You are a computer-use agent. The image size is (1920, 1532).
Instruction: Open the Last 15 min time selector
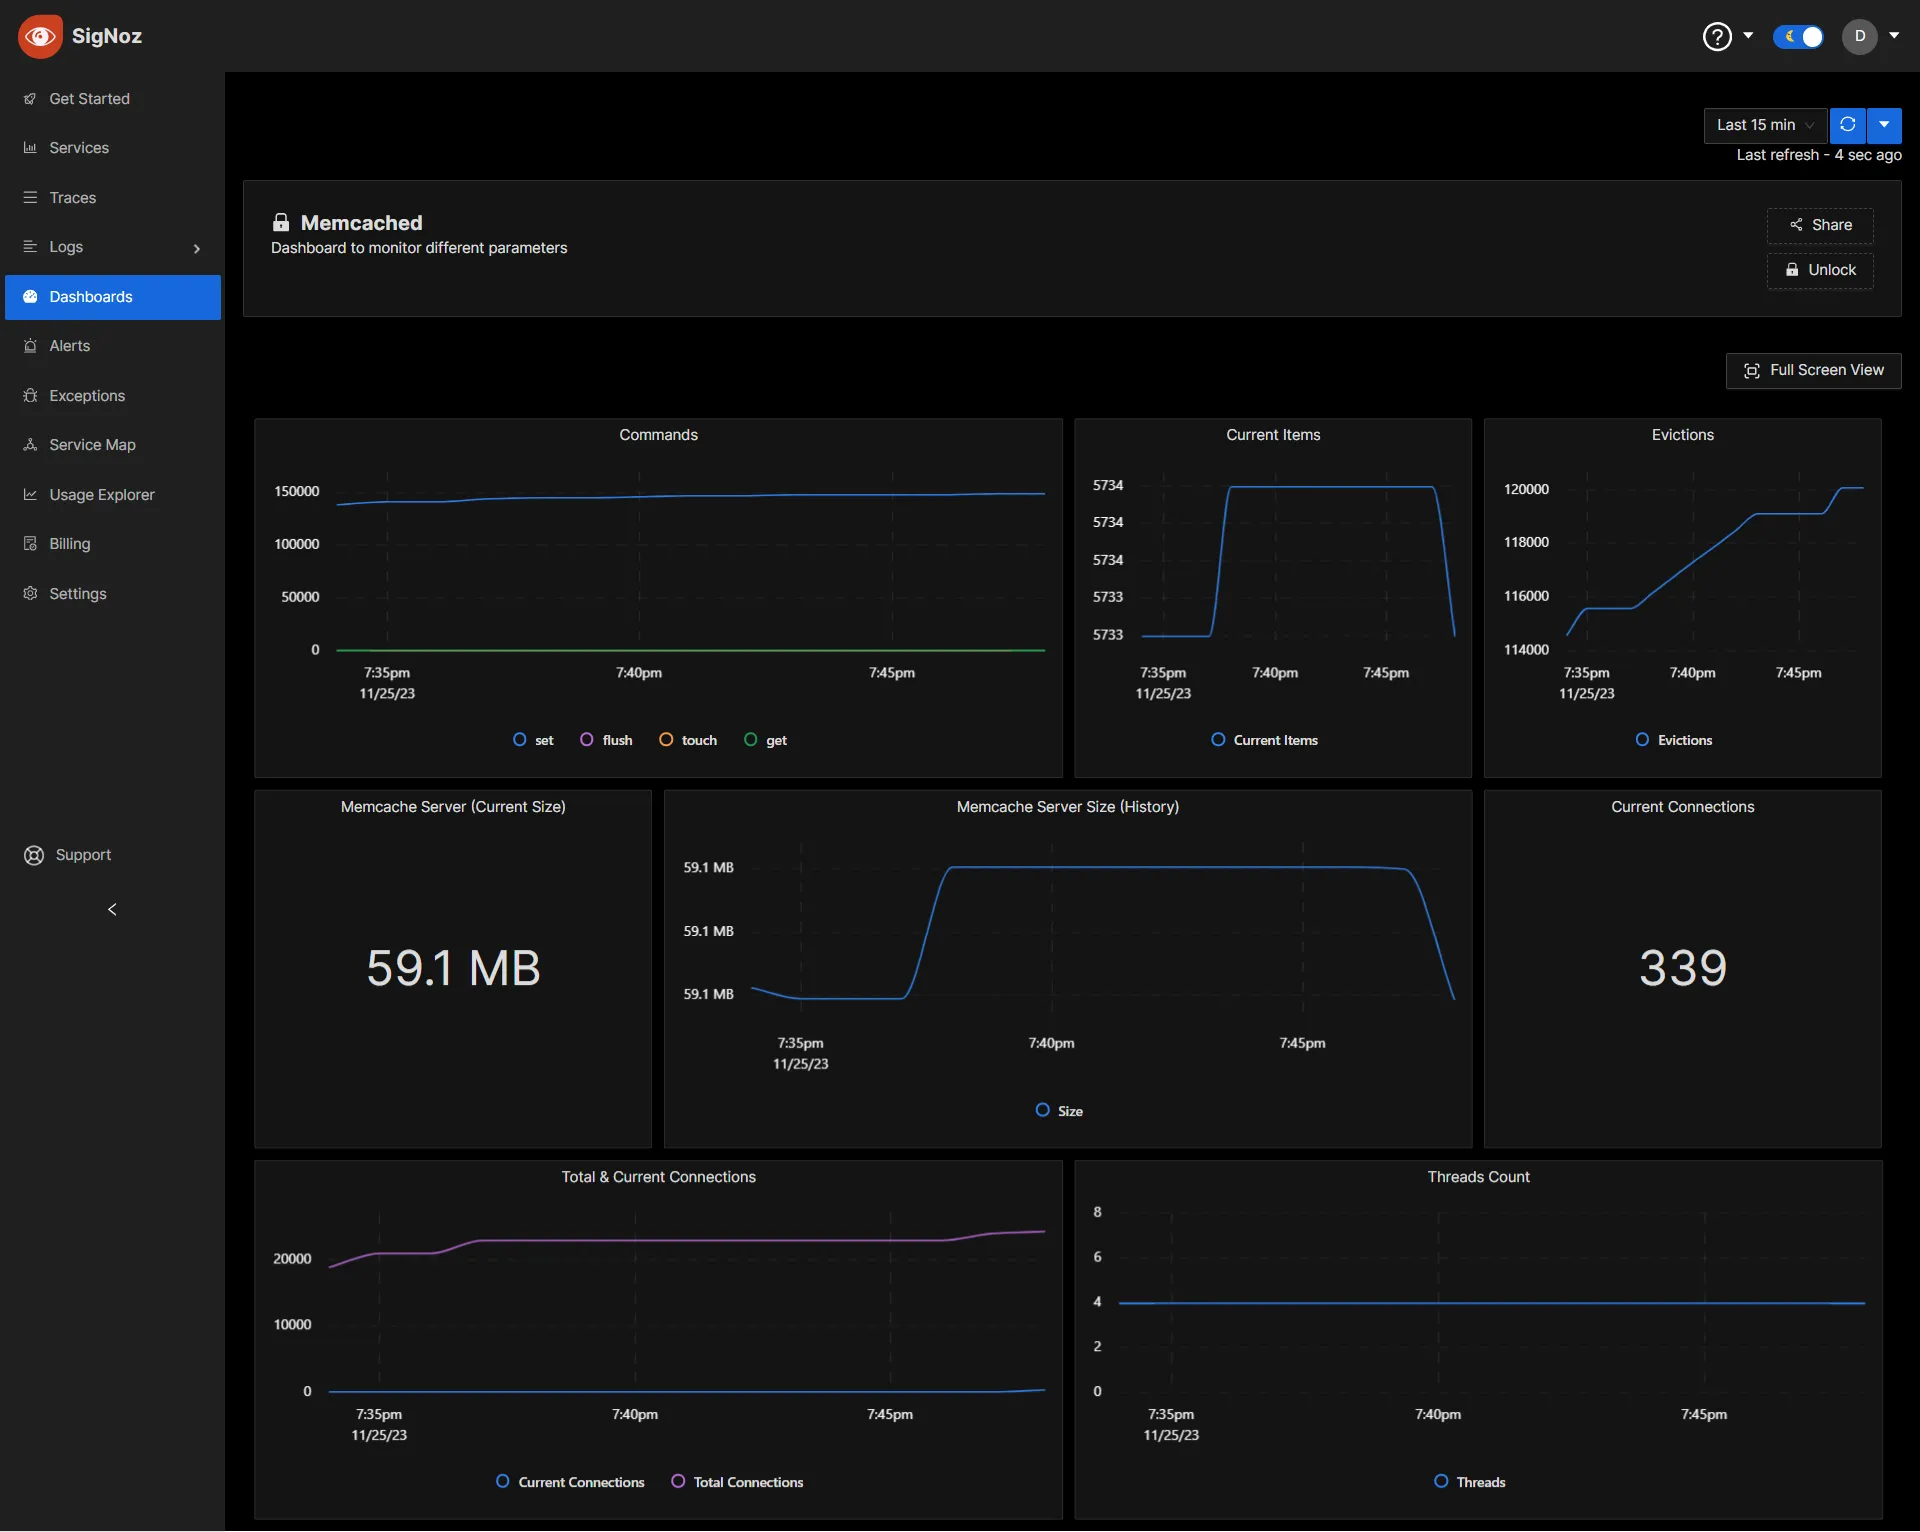pyautogui.click(x=1766, y=125)
